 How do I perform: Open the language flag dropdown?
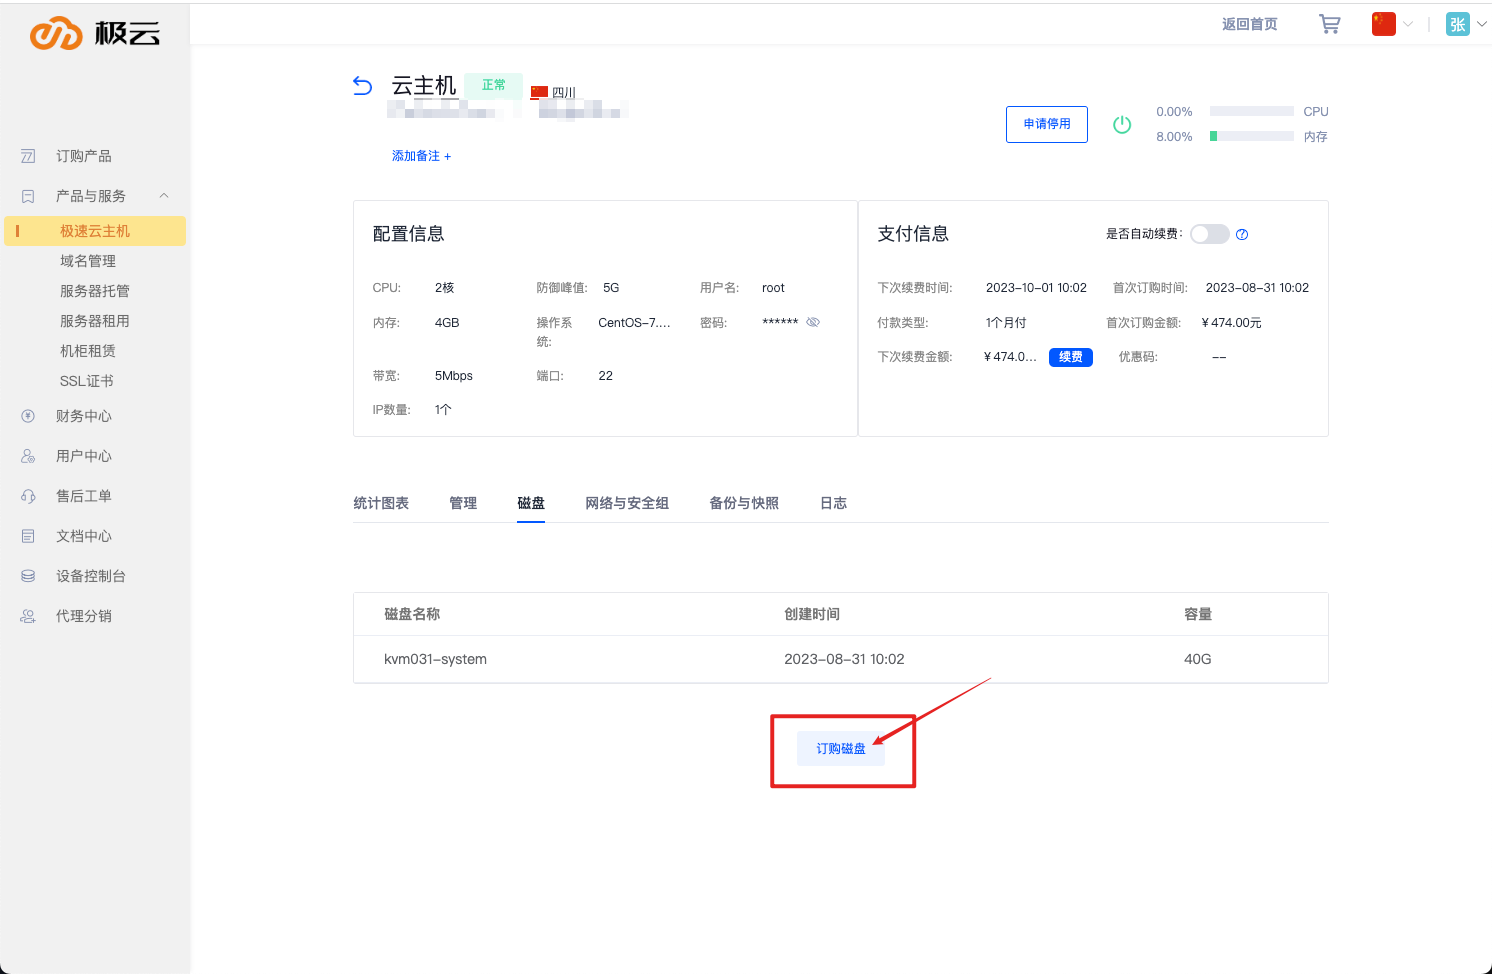[1392, 24]
